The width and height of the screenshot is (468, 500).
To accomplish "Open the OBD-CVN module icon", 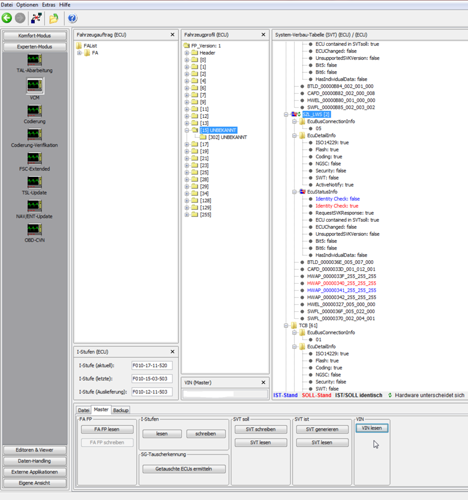I will pos(34,229).
